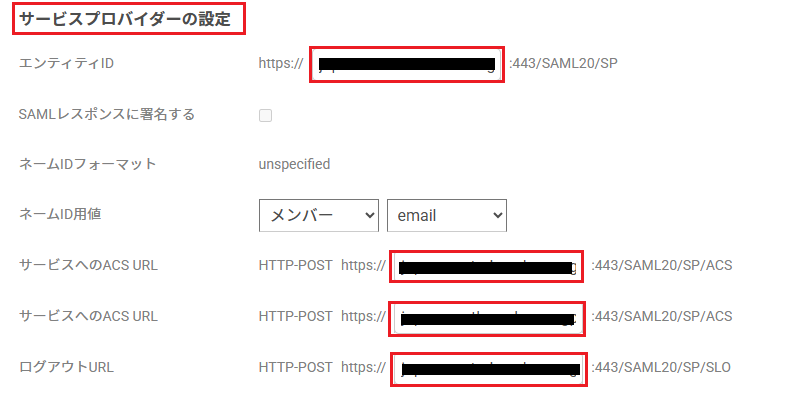Click the エンティティID hostname input field
Viewport: 808px width, 409px height.
coord(407,64)
